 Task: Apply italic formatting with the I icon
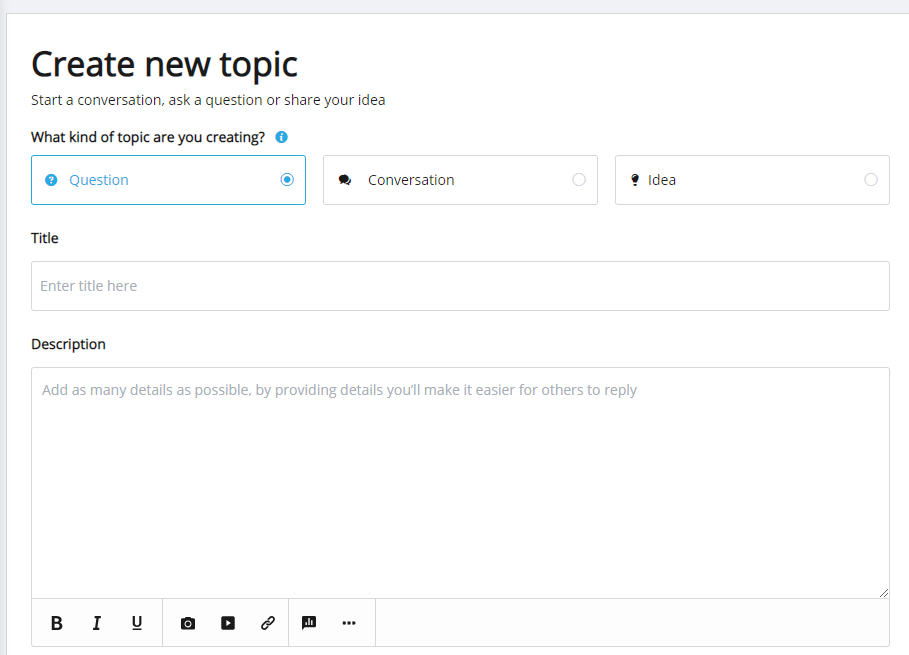(x=97, y=623)
